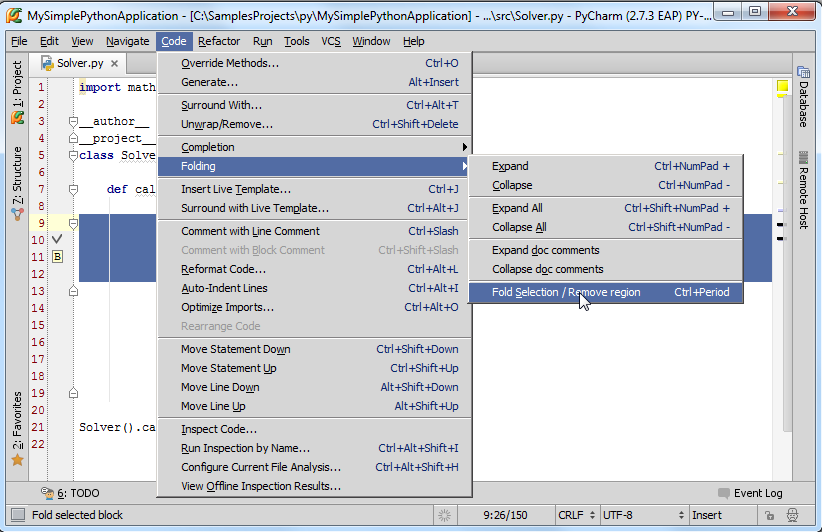Viewport: 822px width, 532px height.
Task: Click the yellow analysis status indicator
Action: point(782,86)
